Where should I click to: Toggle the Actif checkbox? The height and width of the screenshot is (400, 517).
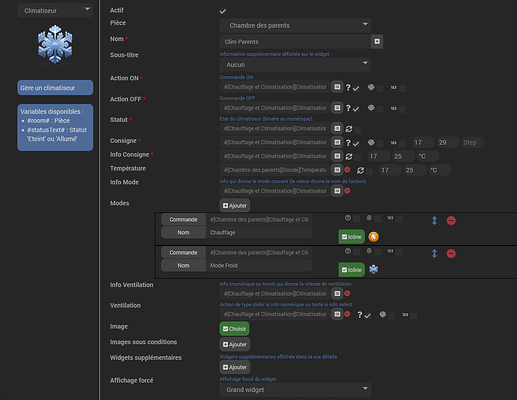(x=223, y=11)
